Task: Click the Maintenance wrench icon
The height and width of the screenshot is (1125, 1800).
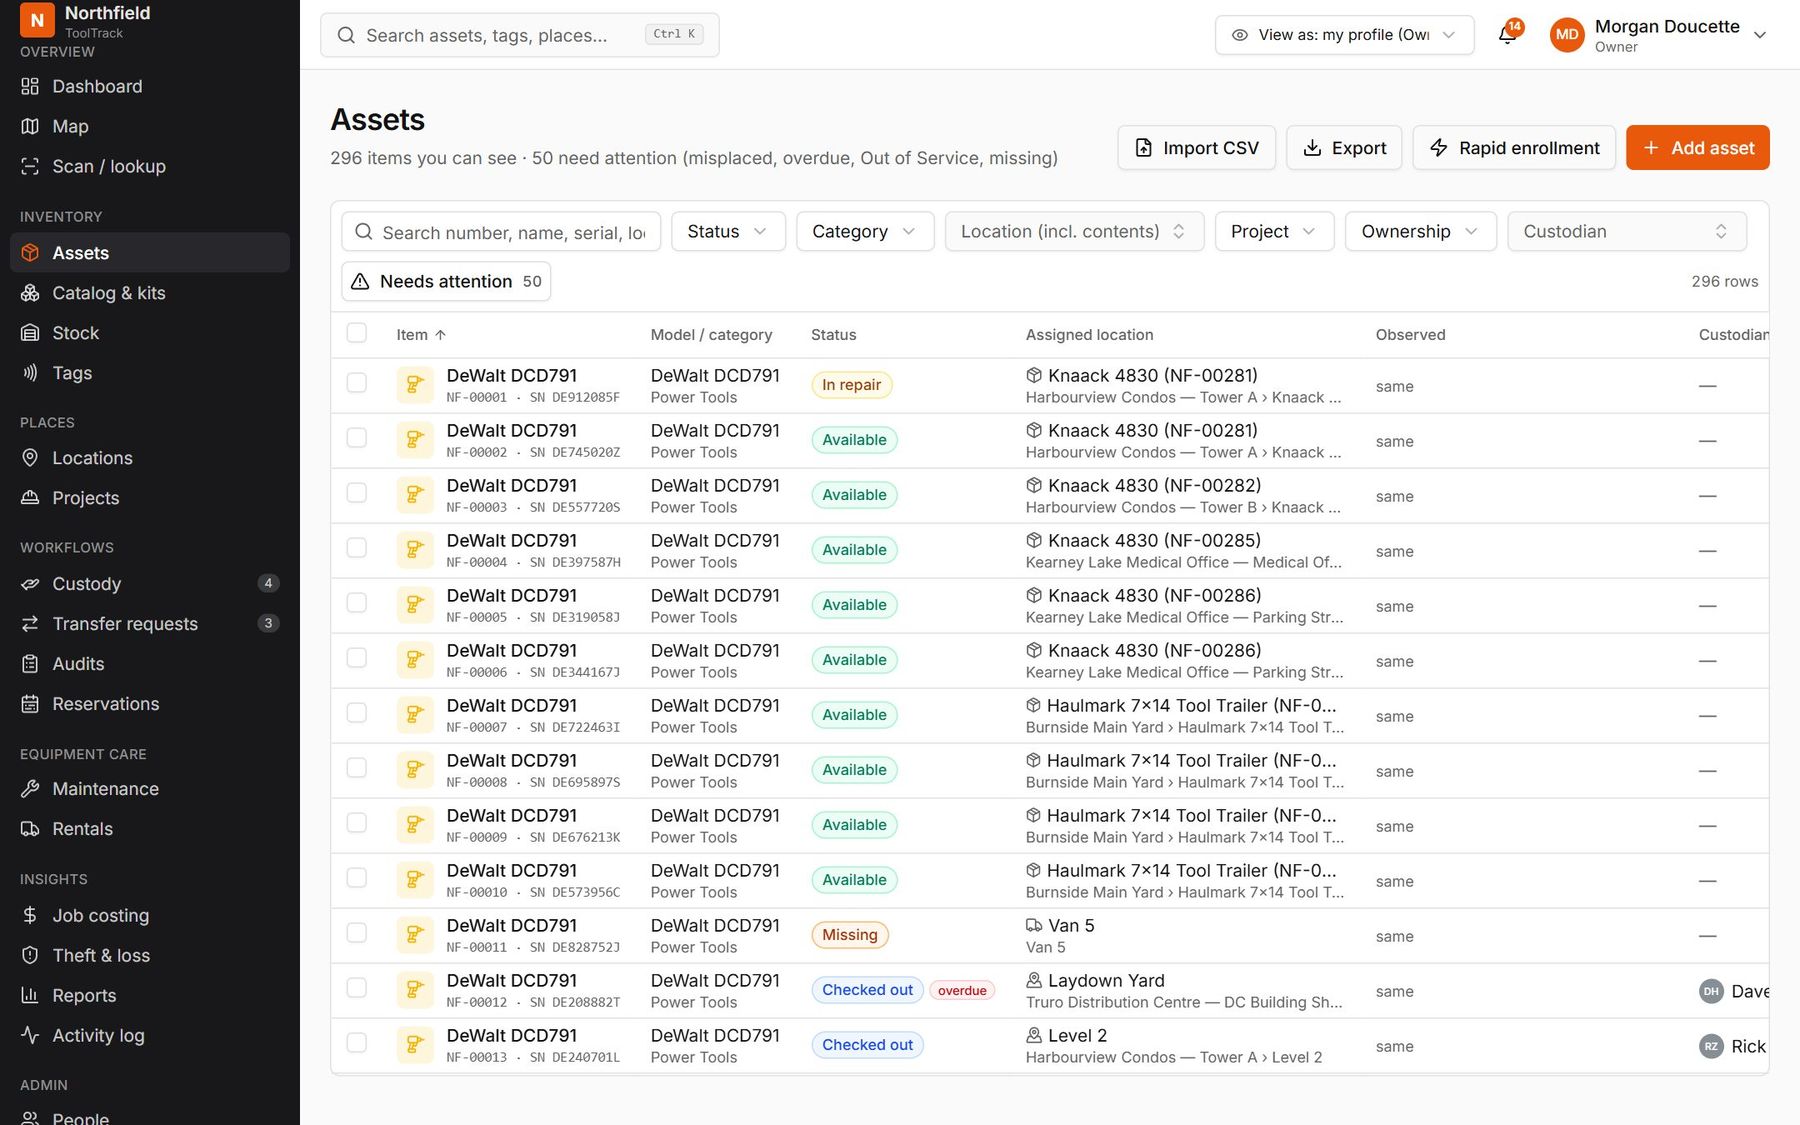Action: pos(30,789)
